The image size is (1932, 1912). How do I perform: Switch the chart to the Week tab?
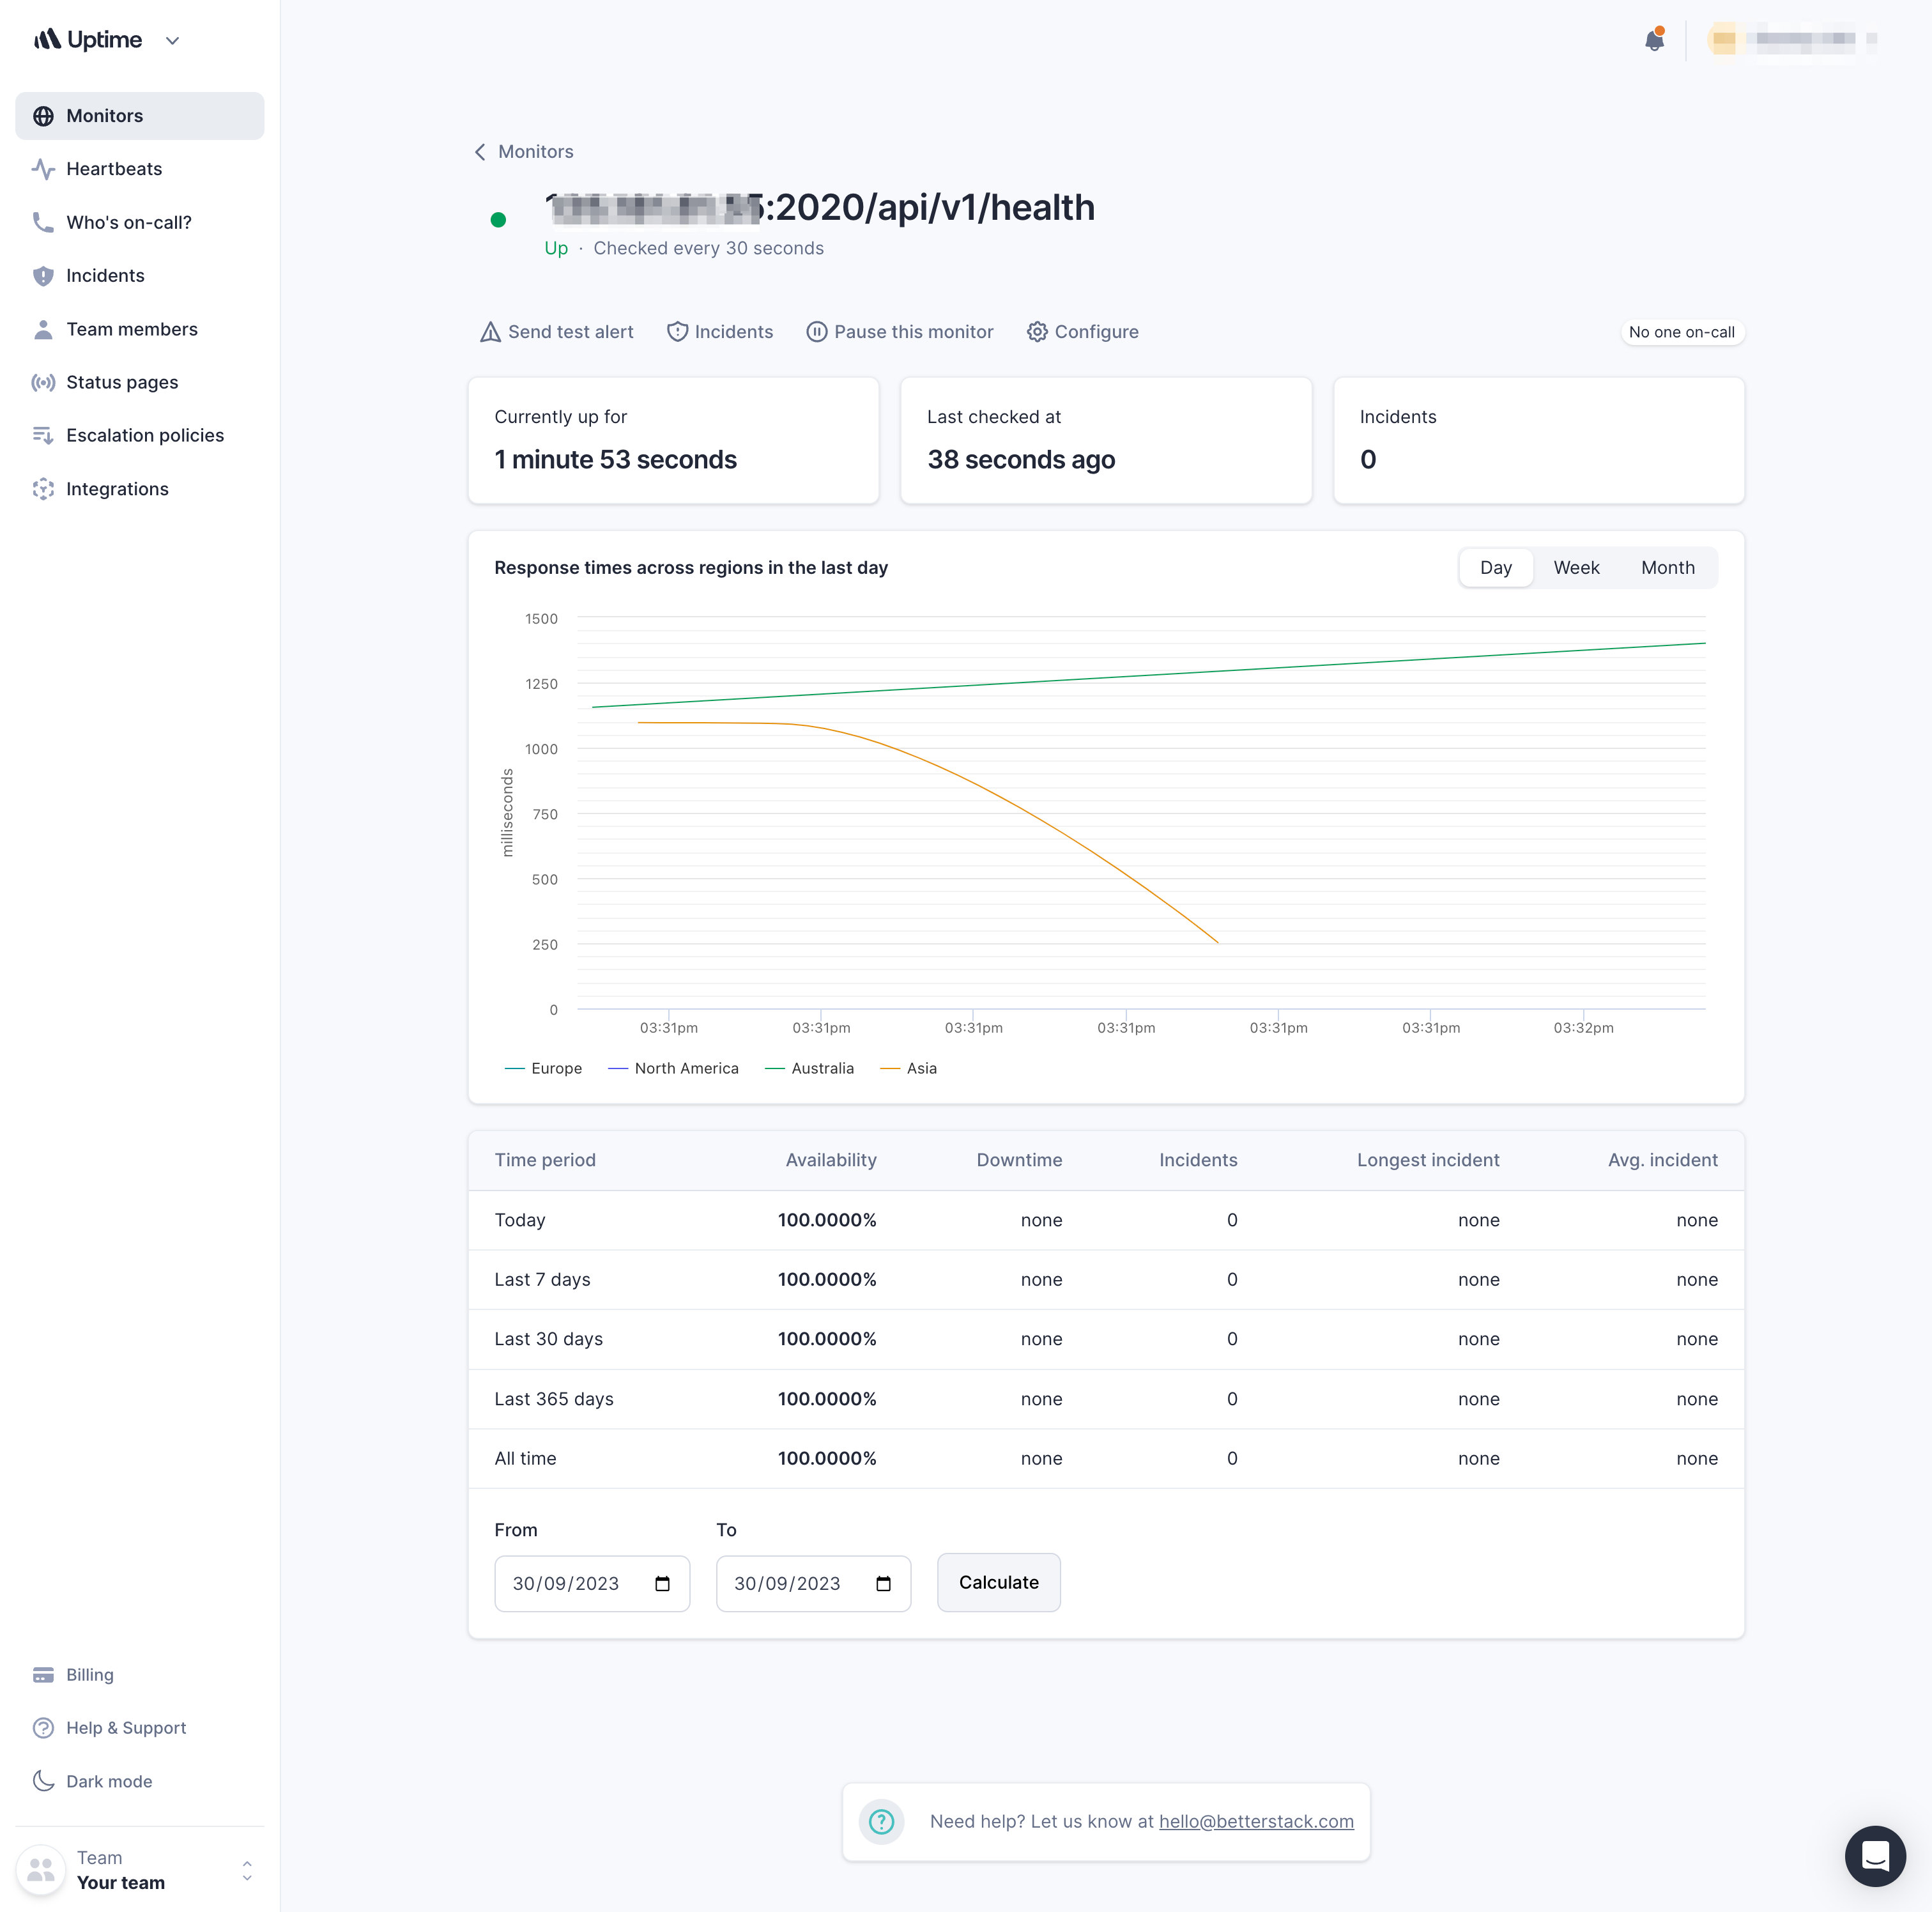click(1576, 567)
